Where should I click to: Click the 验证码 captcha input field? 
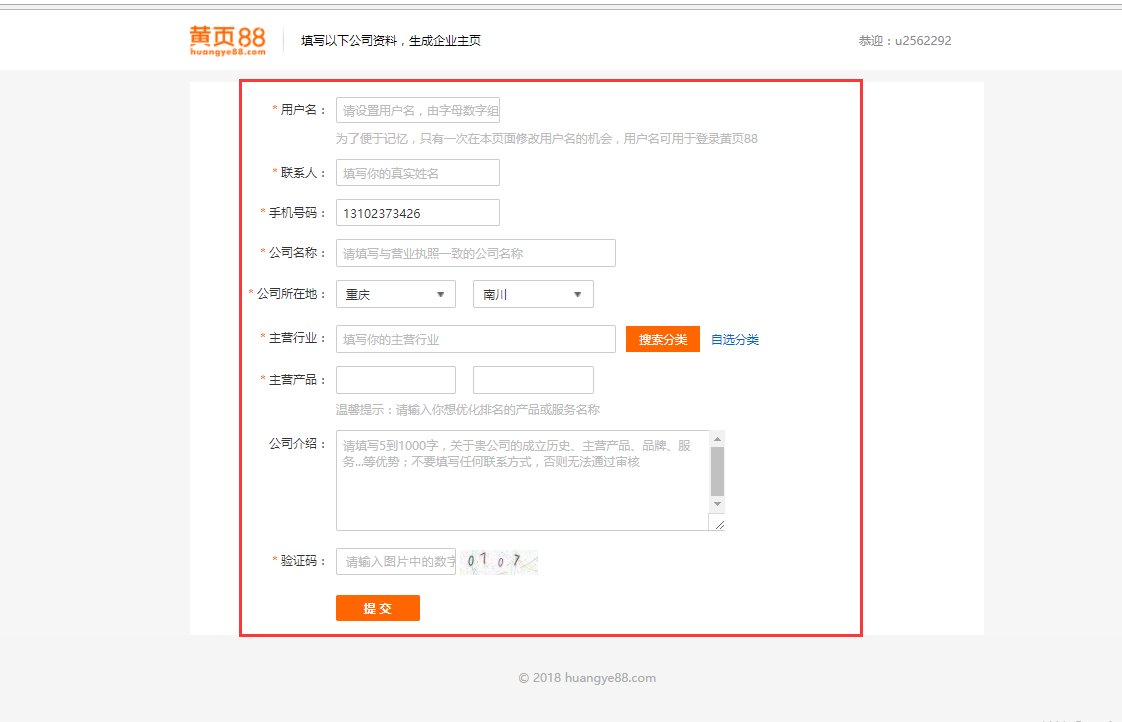(395, 560)
